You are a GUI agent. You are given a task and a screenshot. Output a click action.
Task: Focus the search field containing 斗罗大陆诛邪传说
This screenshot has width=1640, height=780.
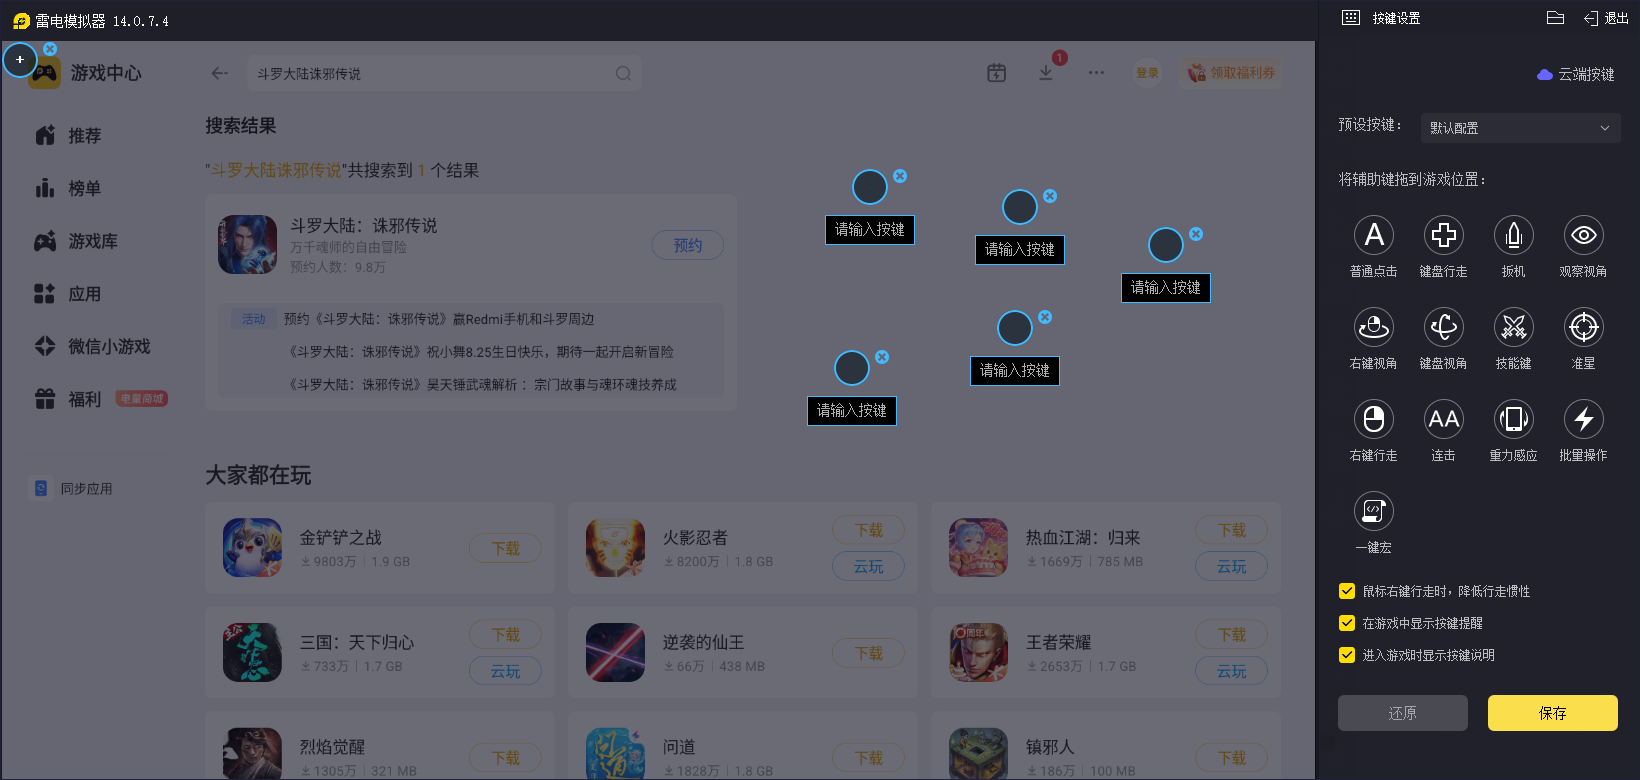click(x=444, y=73)
